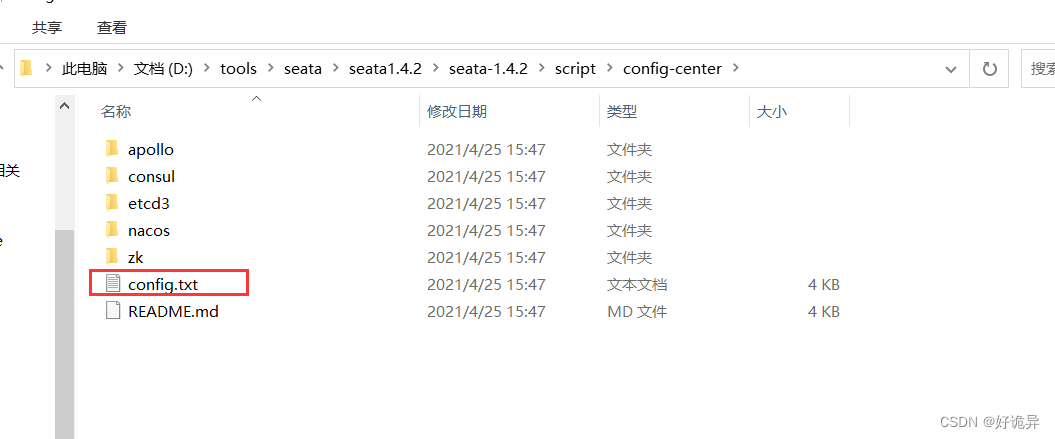Open the 共享 ribbon tab

click(x=46, y=28)
